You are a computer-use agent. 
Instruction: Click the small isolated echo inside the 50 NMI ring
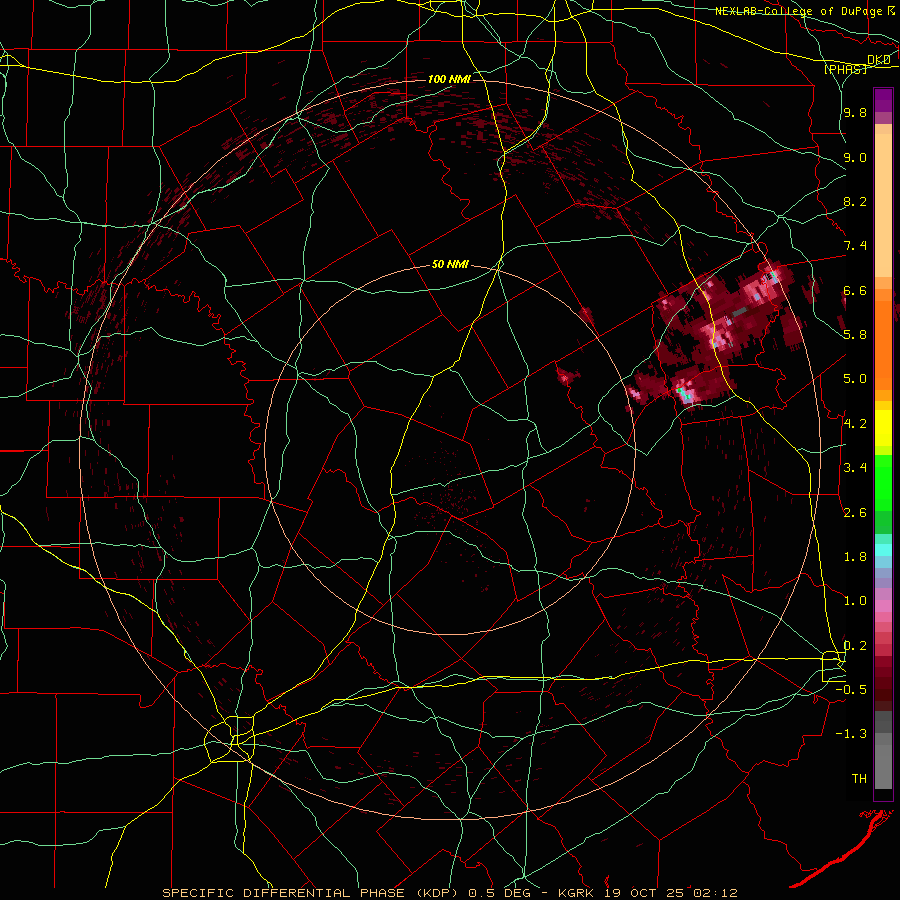[x=567, y=376]
